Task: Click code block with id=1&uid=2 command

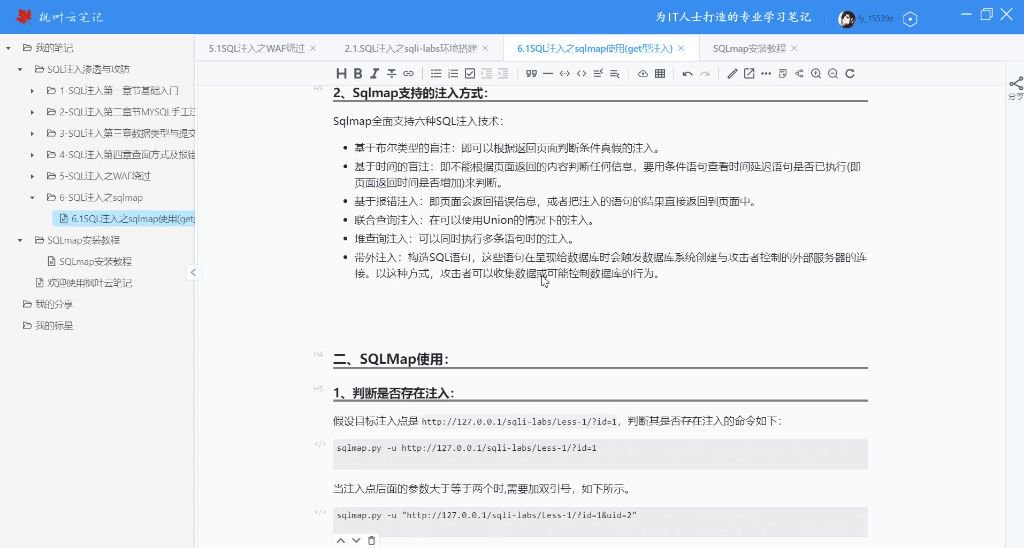Action: tap(600, 521)
